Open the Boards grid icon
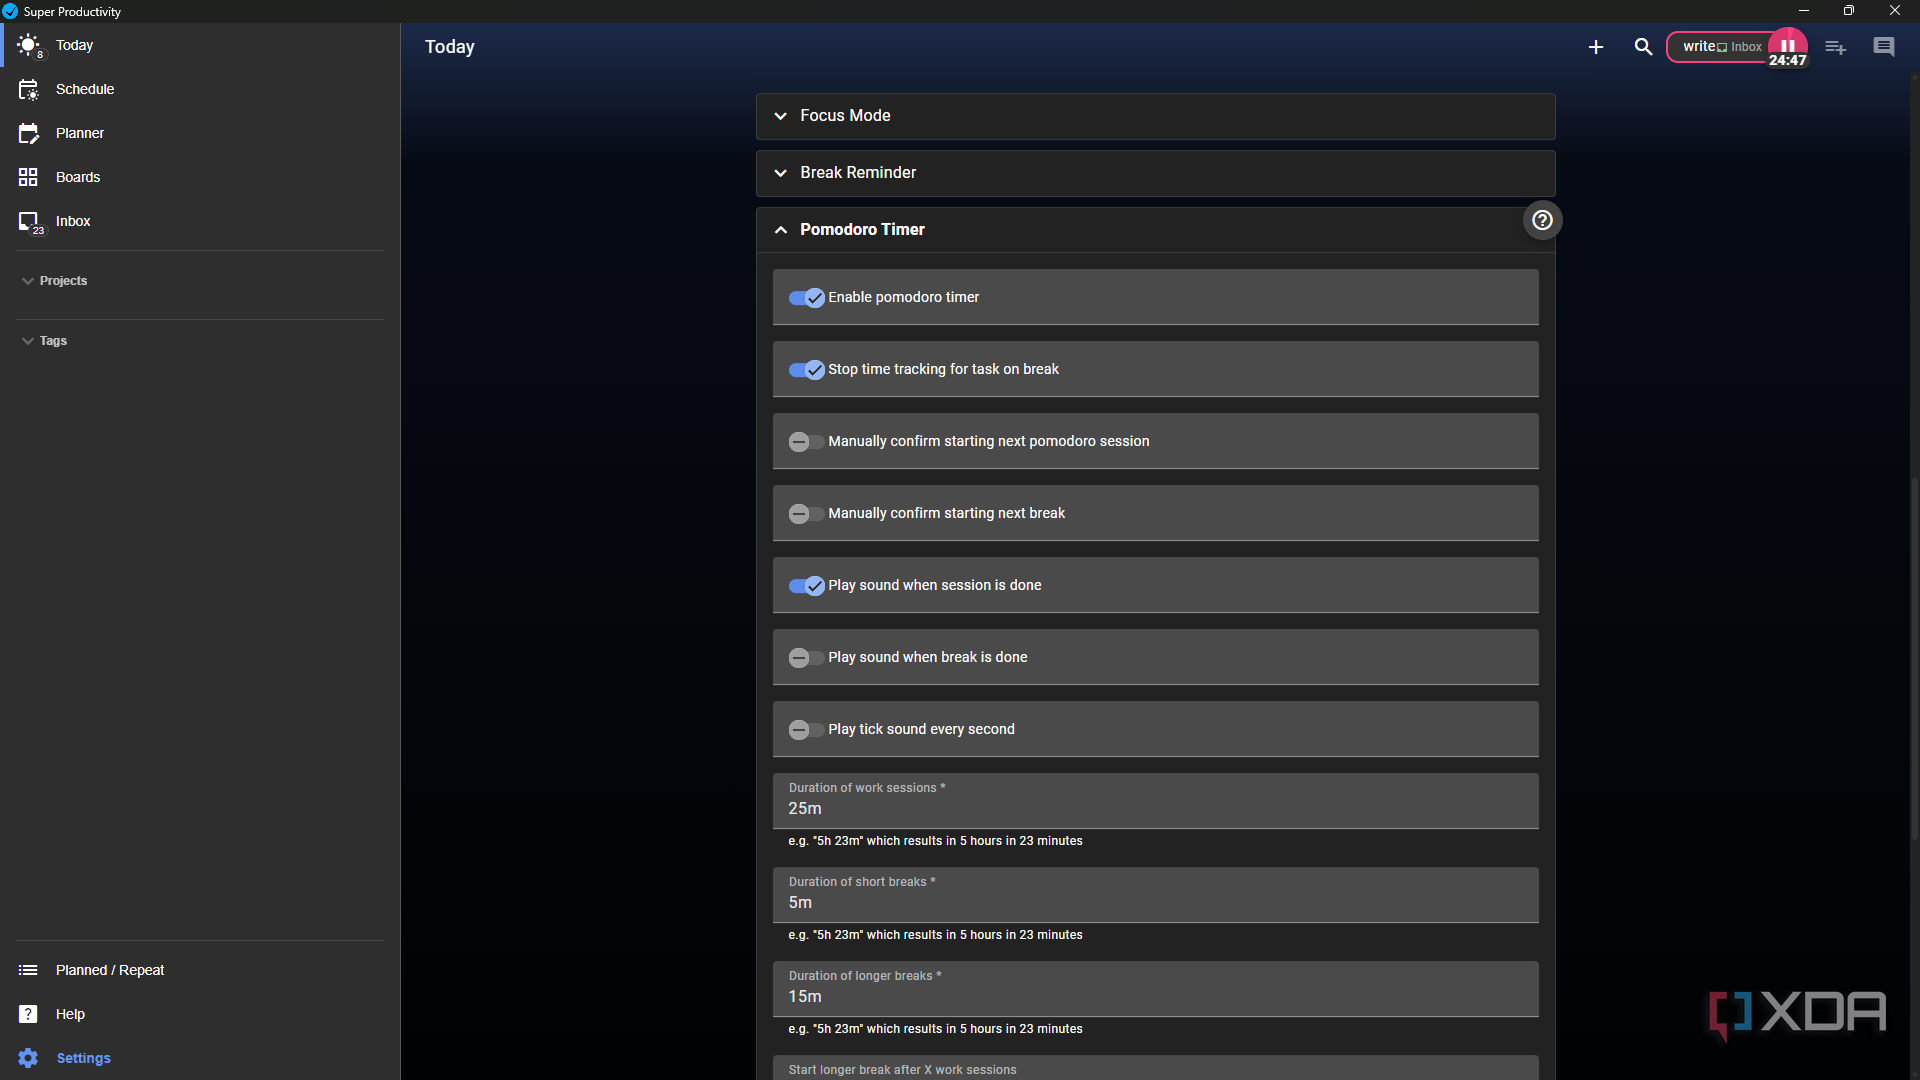This screenshot has width=1920, height=1080. (28, 177)
